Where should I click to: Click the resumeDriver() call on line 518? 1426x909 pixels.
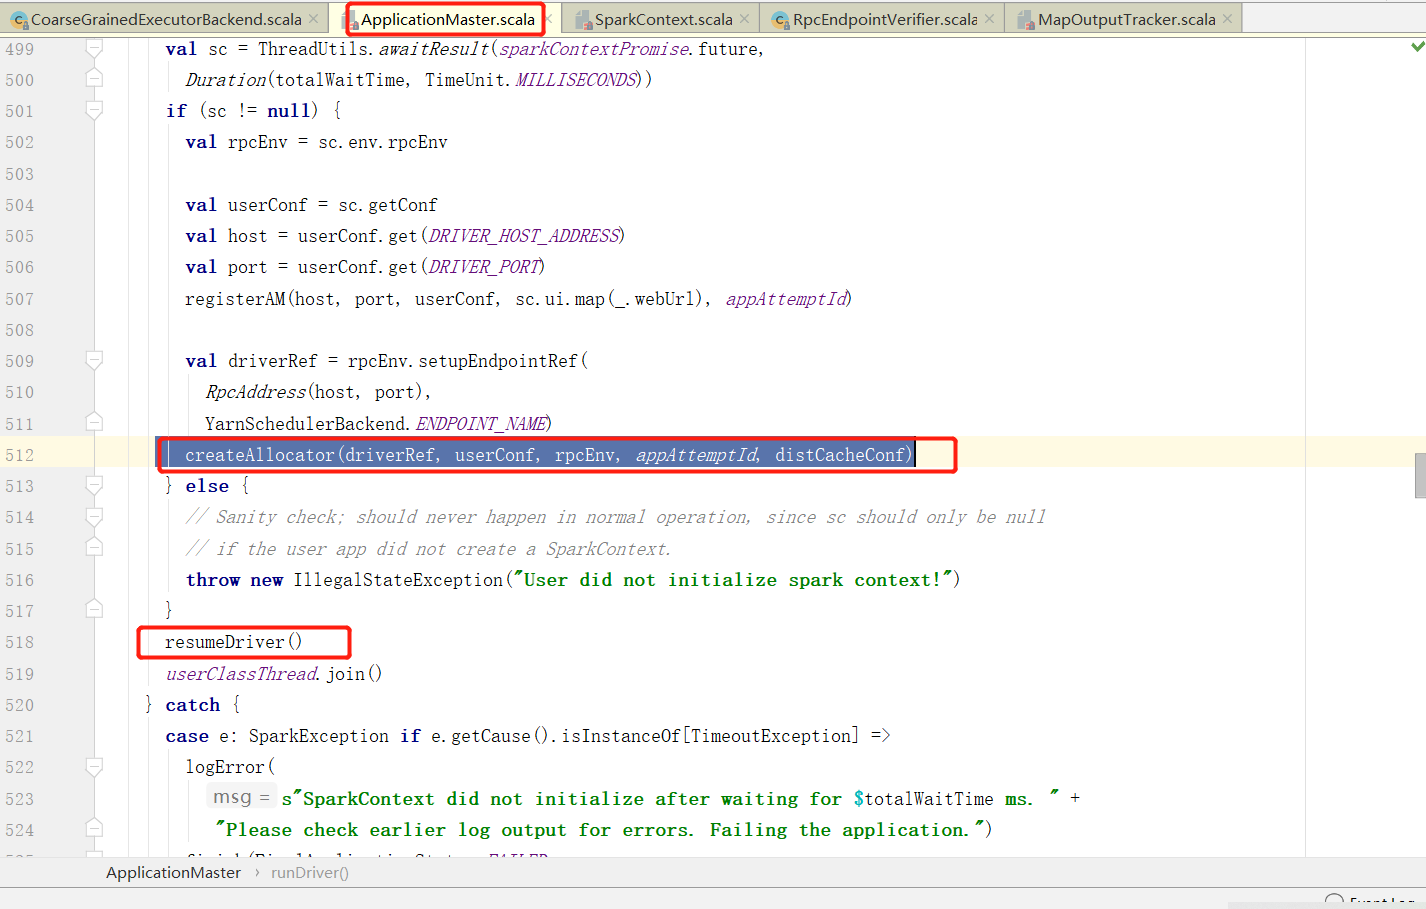234,642
